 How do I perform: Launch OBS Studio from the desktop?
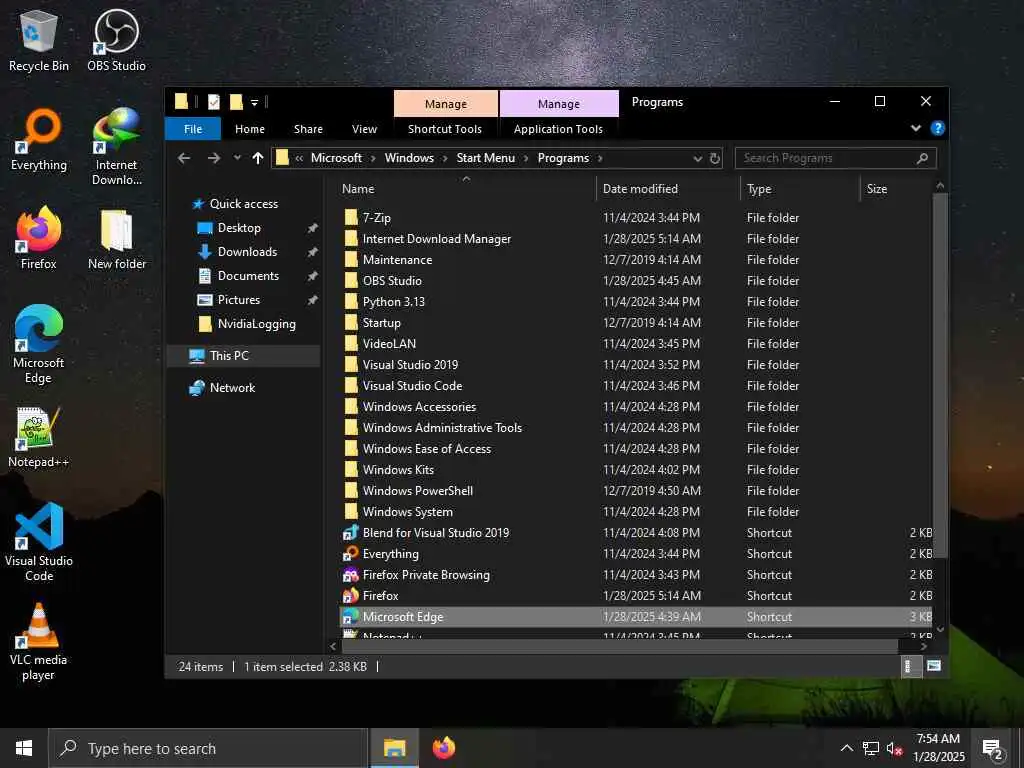pos(116,40)
